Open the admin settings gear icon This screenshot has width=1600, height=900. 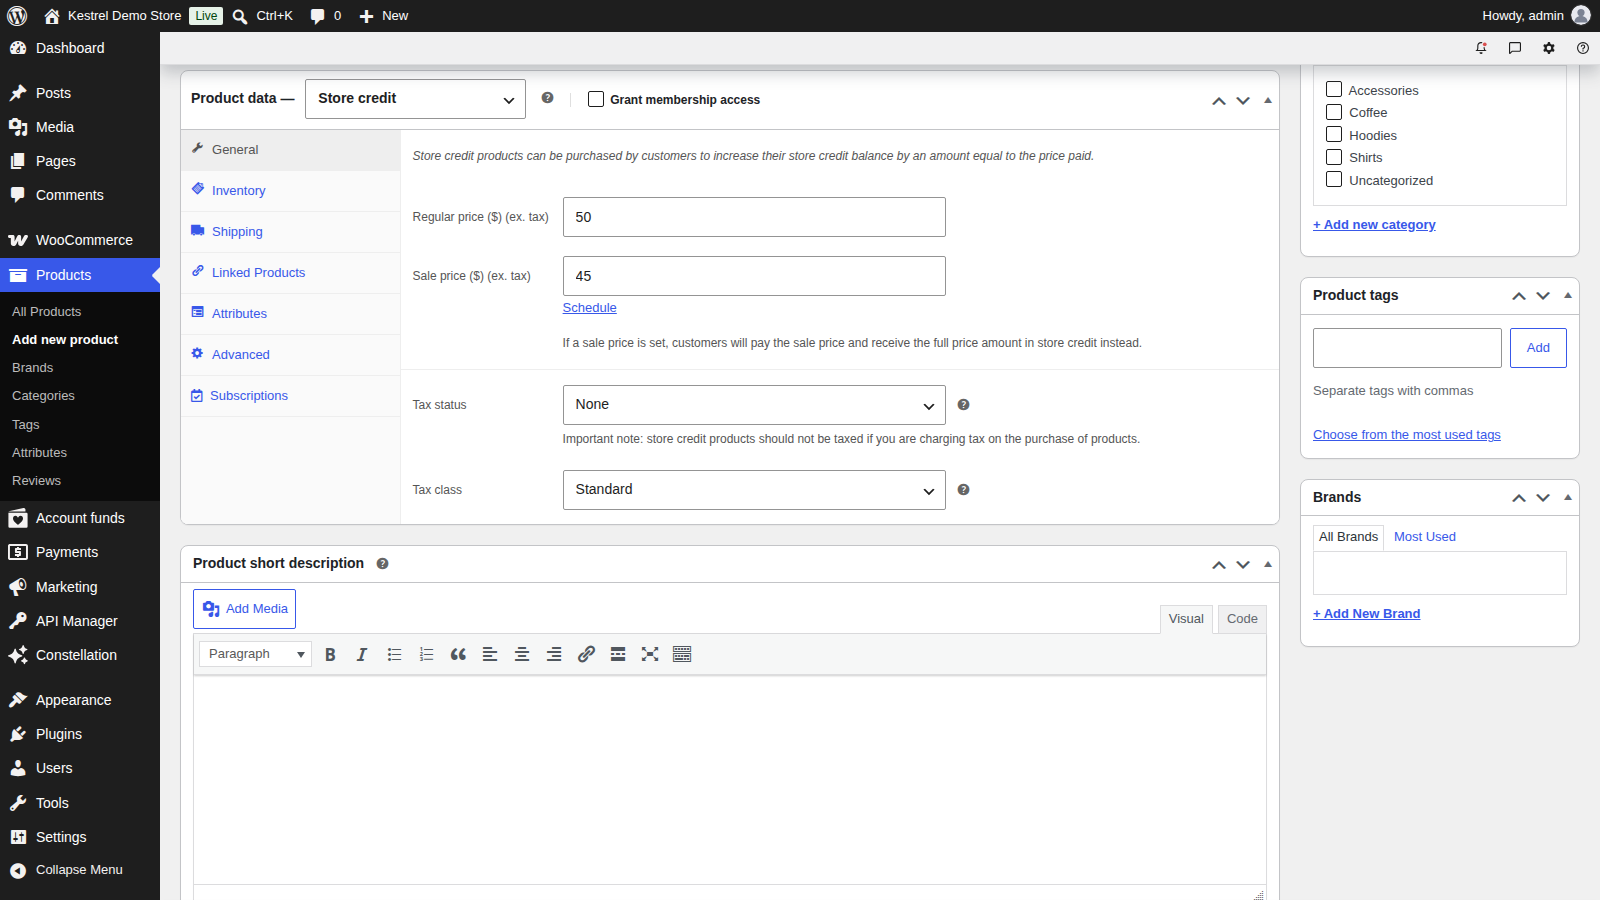point(1549,48)
